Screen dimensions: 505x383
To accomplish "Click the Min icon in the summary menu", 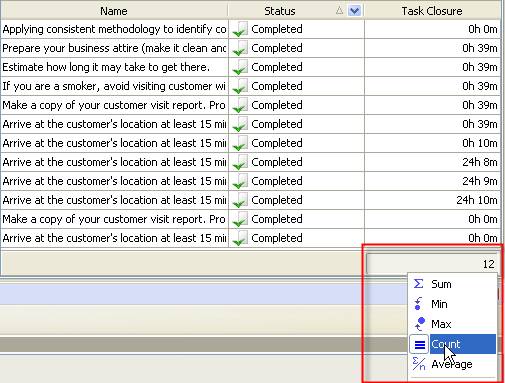I will pyautogui.click(x=418, y=304).
